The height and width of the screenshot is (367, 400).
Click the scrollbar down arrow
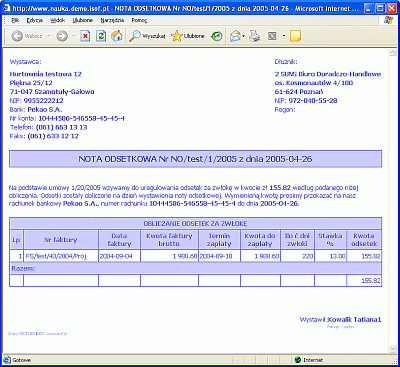coord(393,349)
